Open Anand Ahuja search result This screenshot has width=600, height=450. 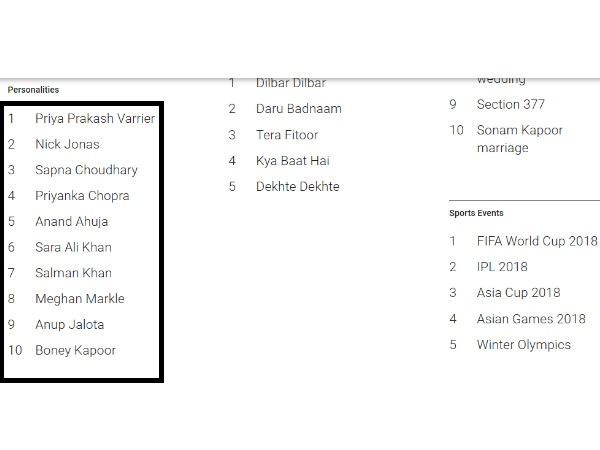pyautogui.click(x=71, y=222)
